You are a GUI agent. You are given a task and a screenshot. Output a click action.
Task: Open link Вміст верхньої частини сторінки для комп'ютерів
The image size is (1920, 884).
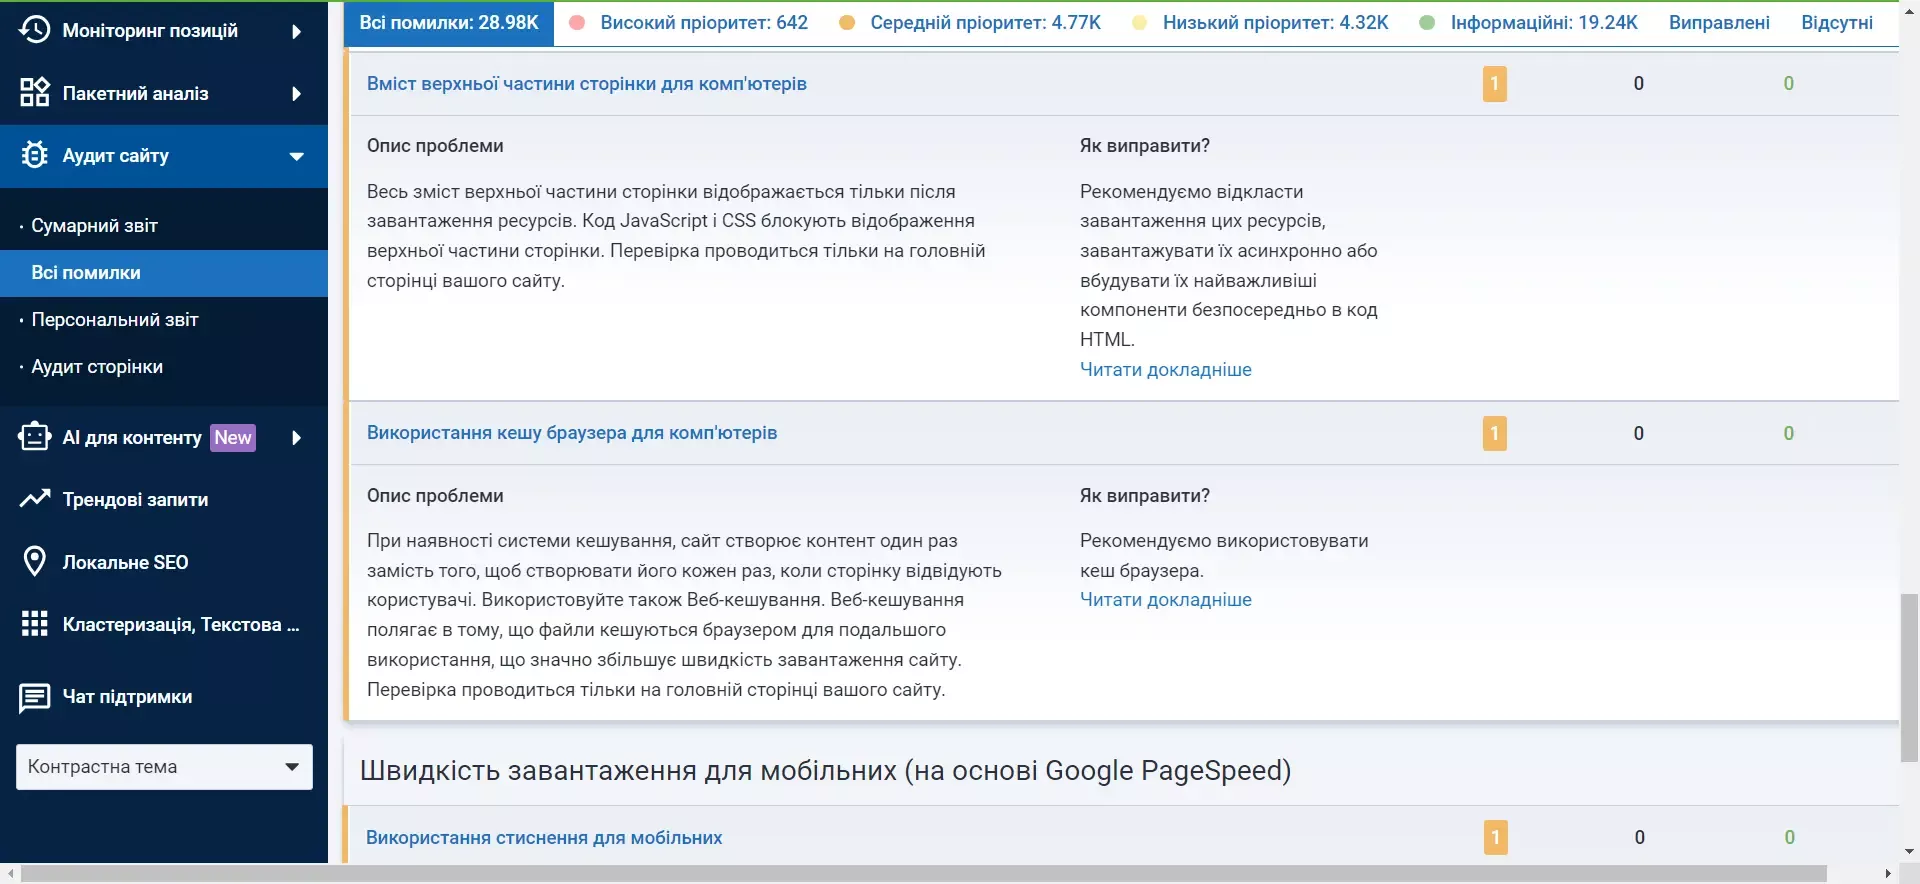[x=587, y=84]
